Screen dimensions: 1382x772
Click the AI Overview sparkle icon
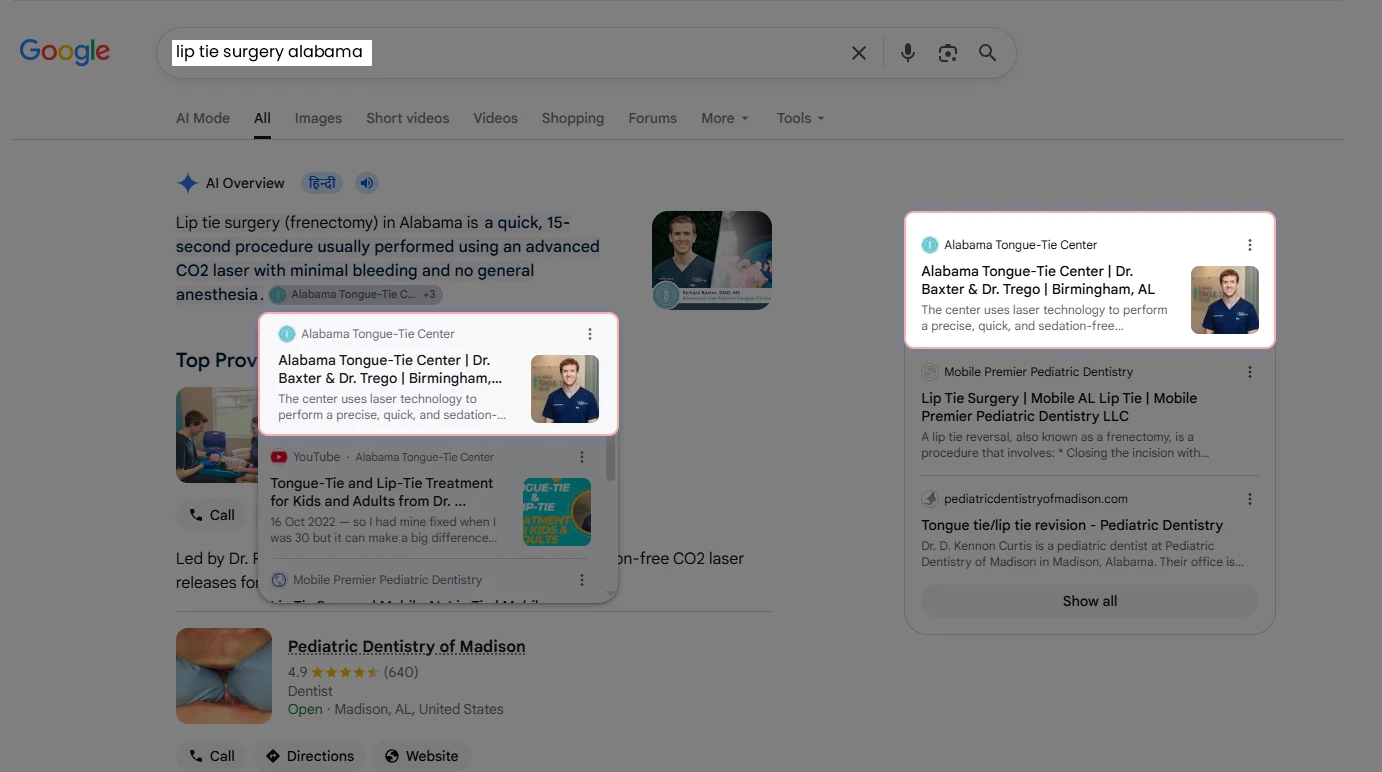click(x=187, y=183)
